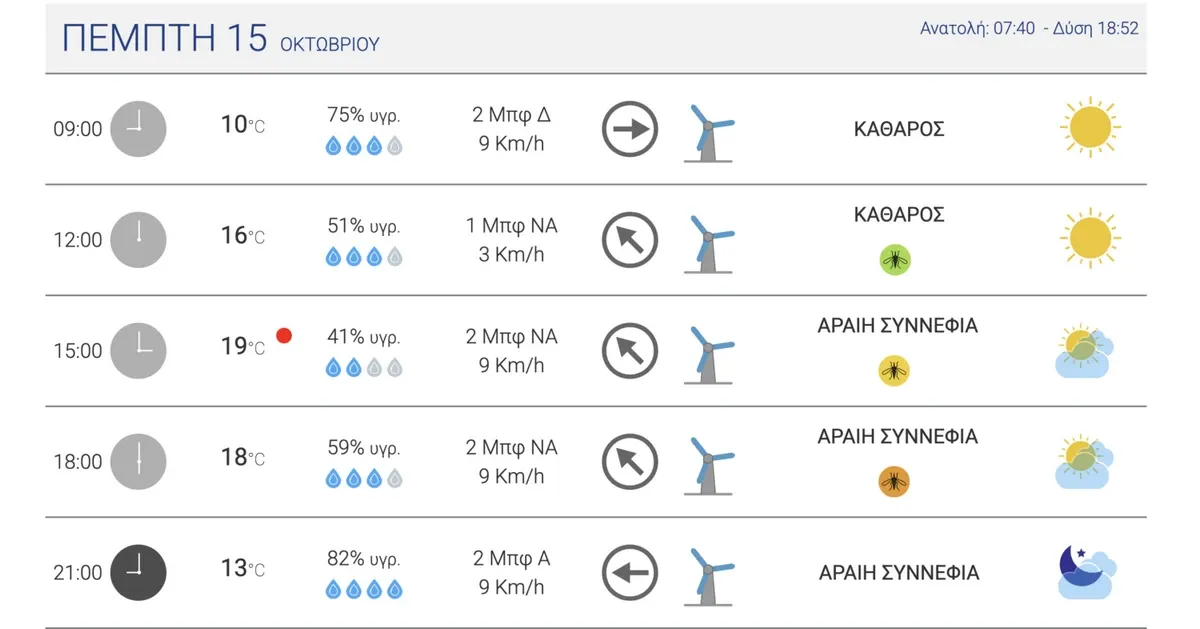Click the wind turbine icon at 18:00
Image resolution: width=1200 pixels, height=629 pixels.
pyautogui.click(x=709, y=464)
